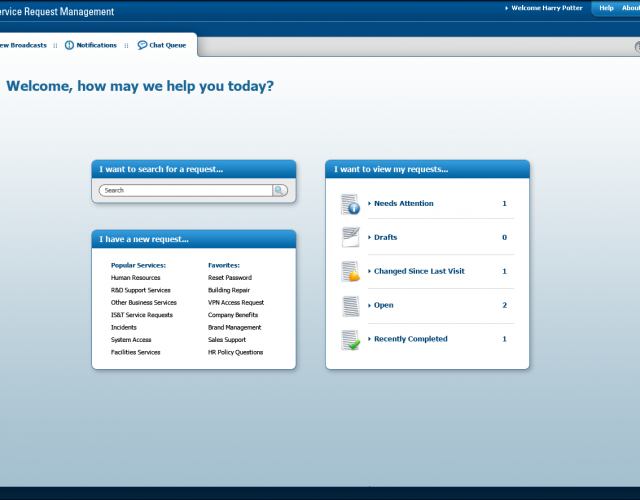Click the Open count 2
This screenshot has height=500, width=640.
point(504,305)
